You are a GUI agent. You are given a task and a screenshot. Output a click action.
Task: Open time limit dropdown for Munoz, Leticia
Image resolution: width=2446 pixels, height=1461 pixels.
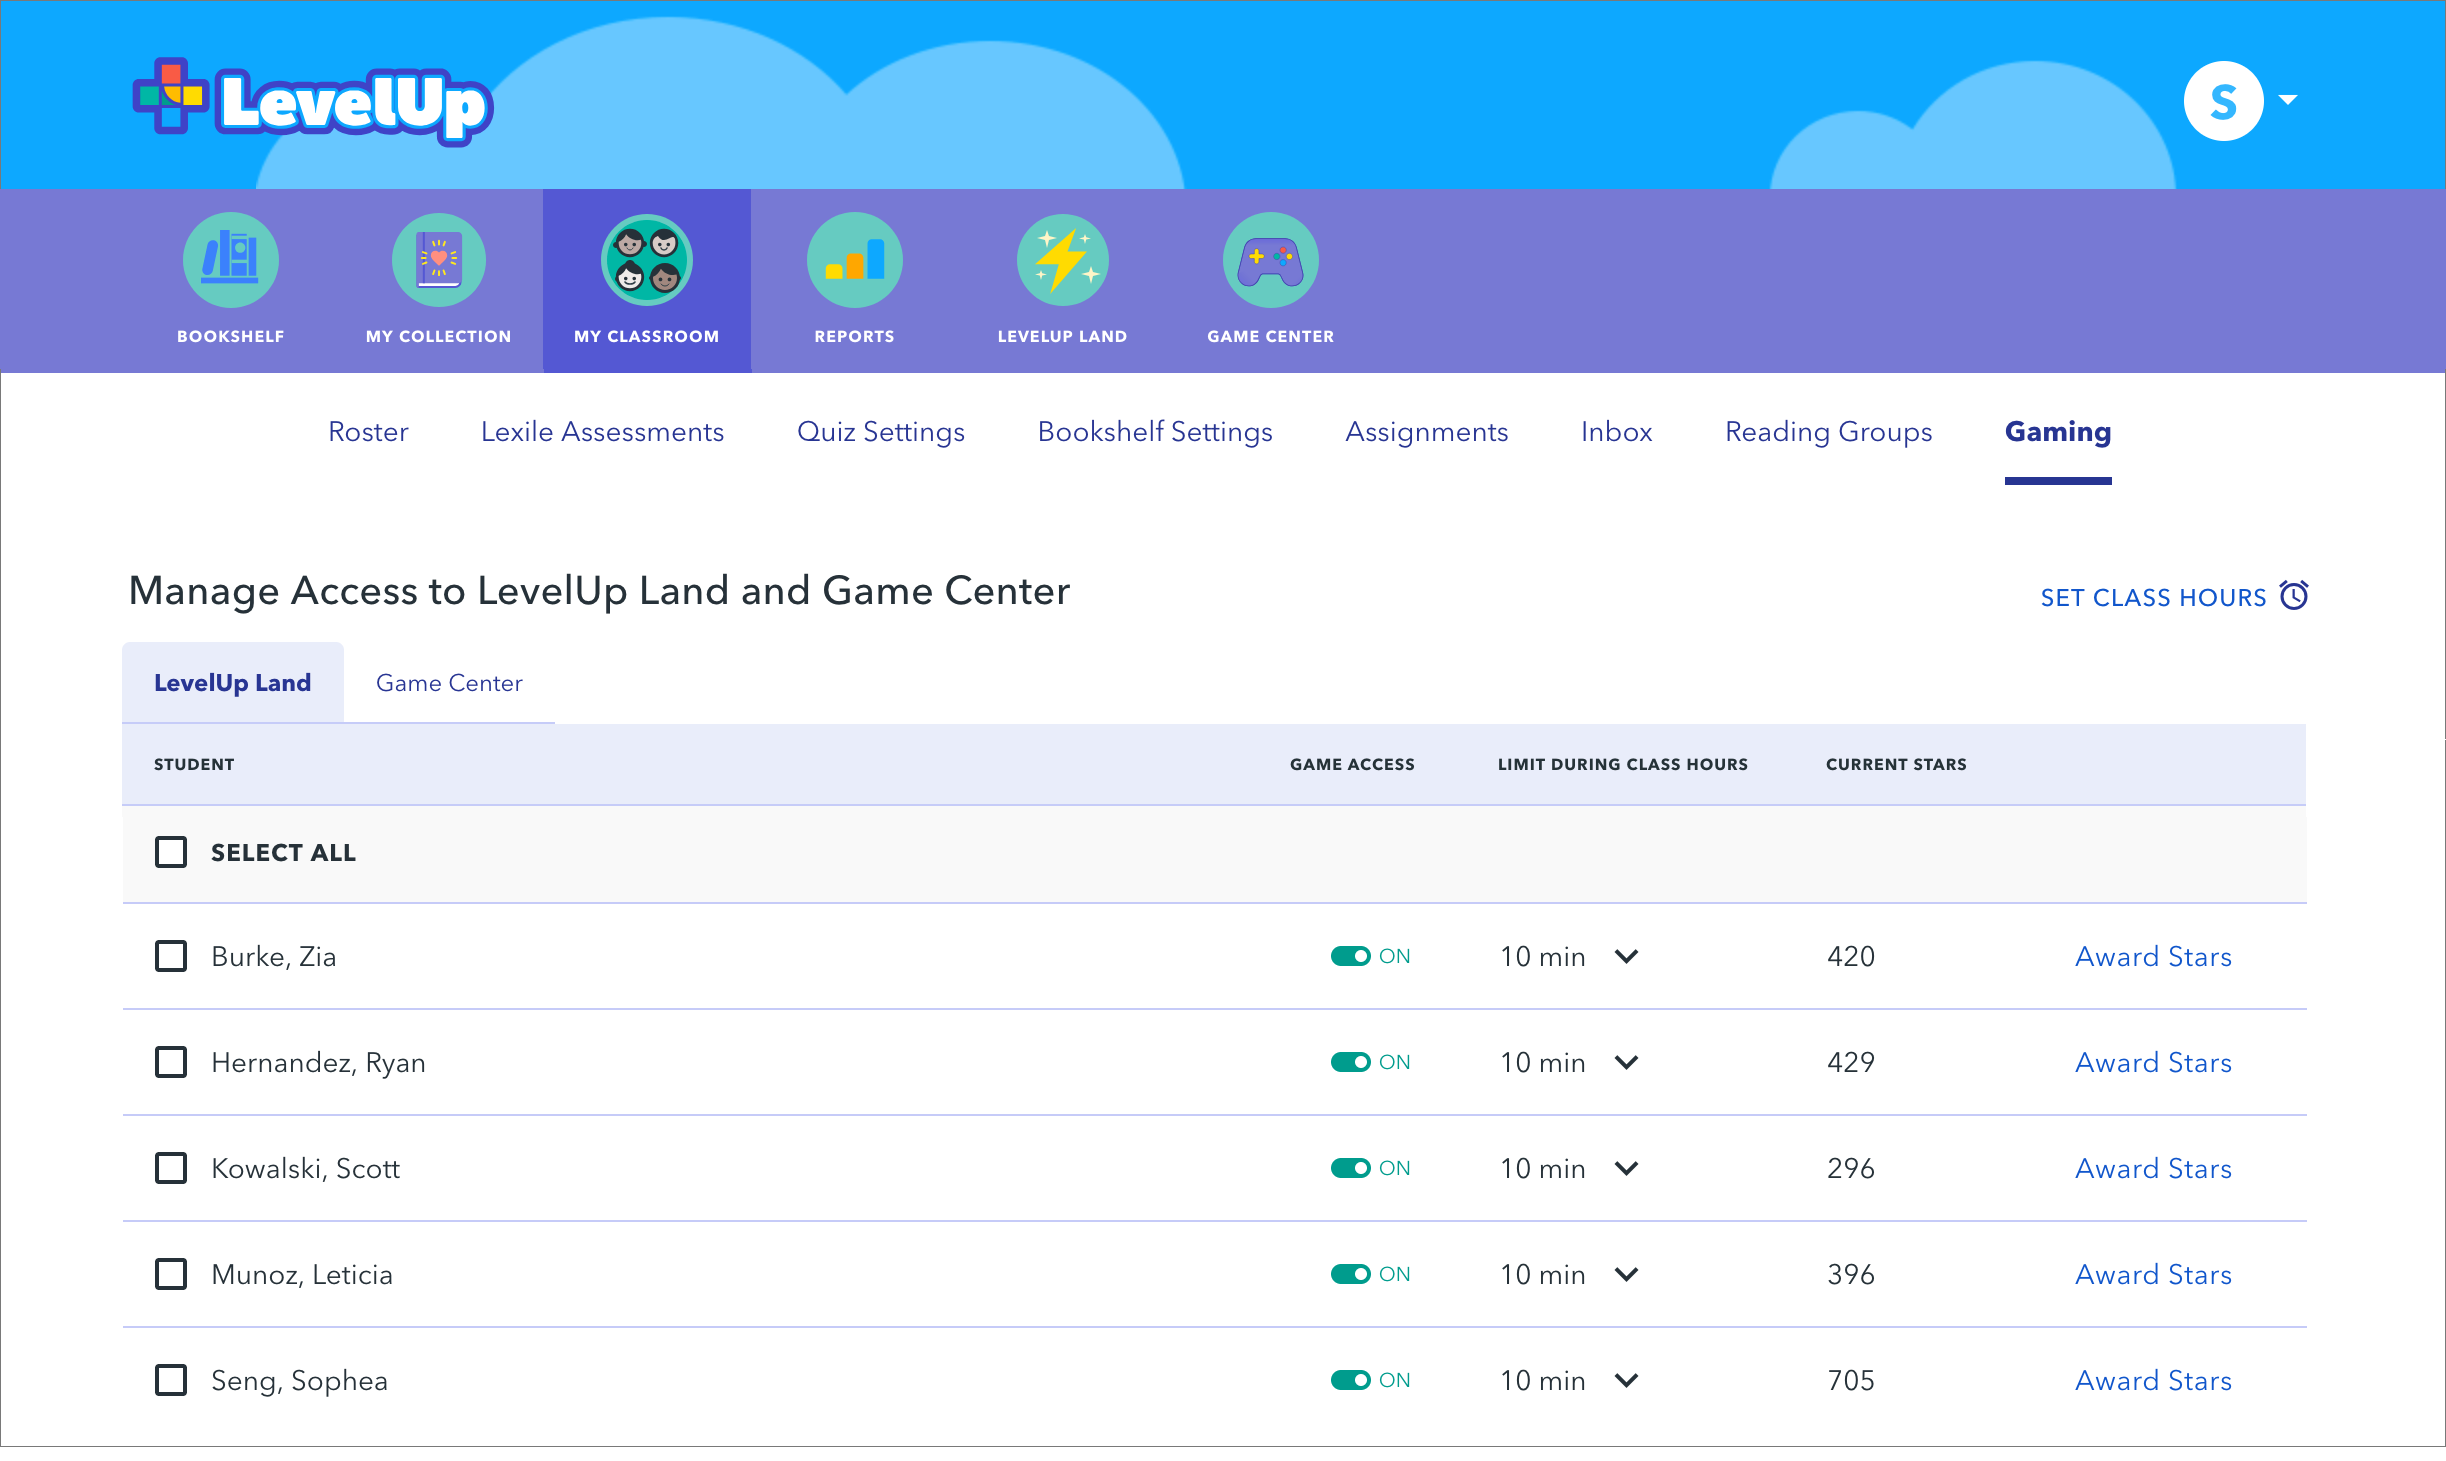(1626, 1274)
